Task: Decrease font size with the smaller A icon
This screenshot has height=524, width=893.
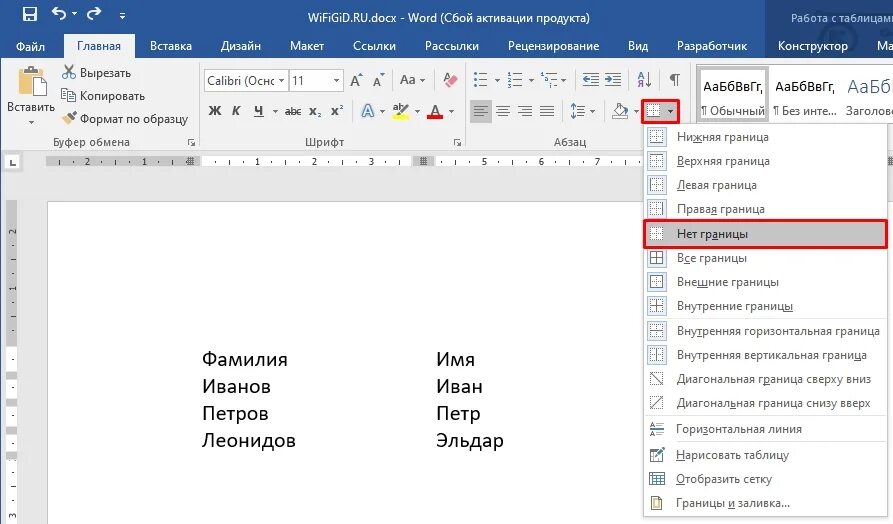Action: (378, 80)
